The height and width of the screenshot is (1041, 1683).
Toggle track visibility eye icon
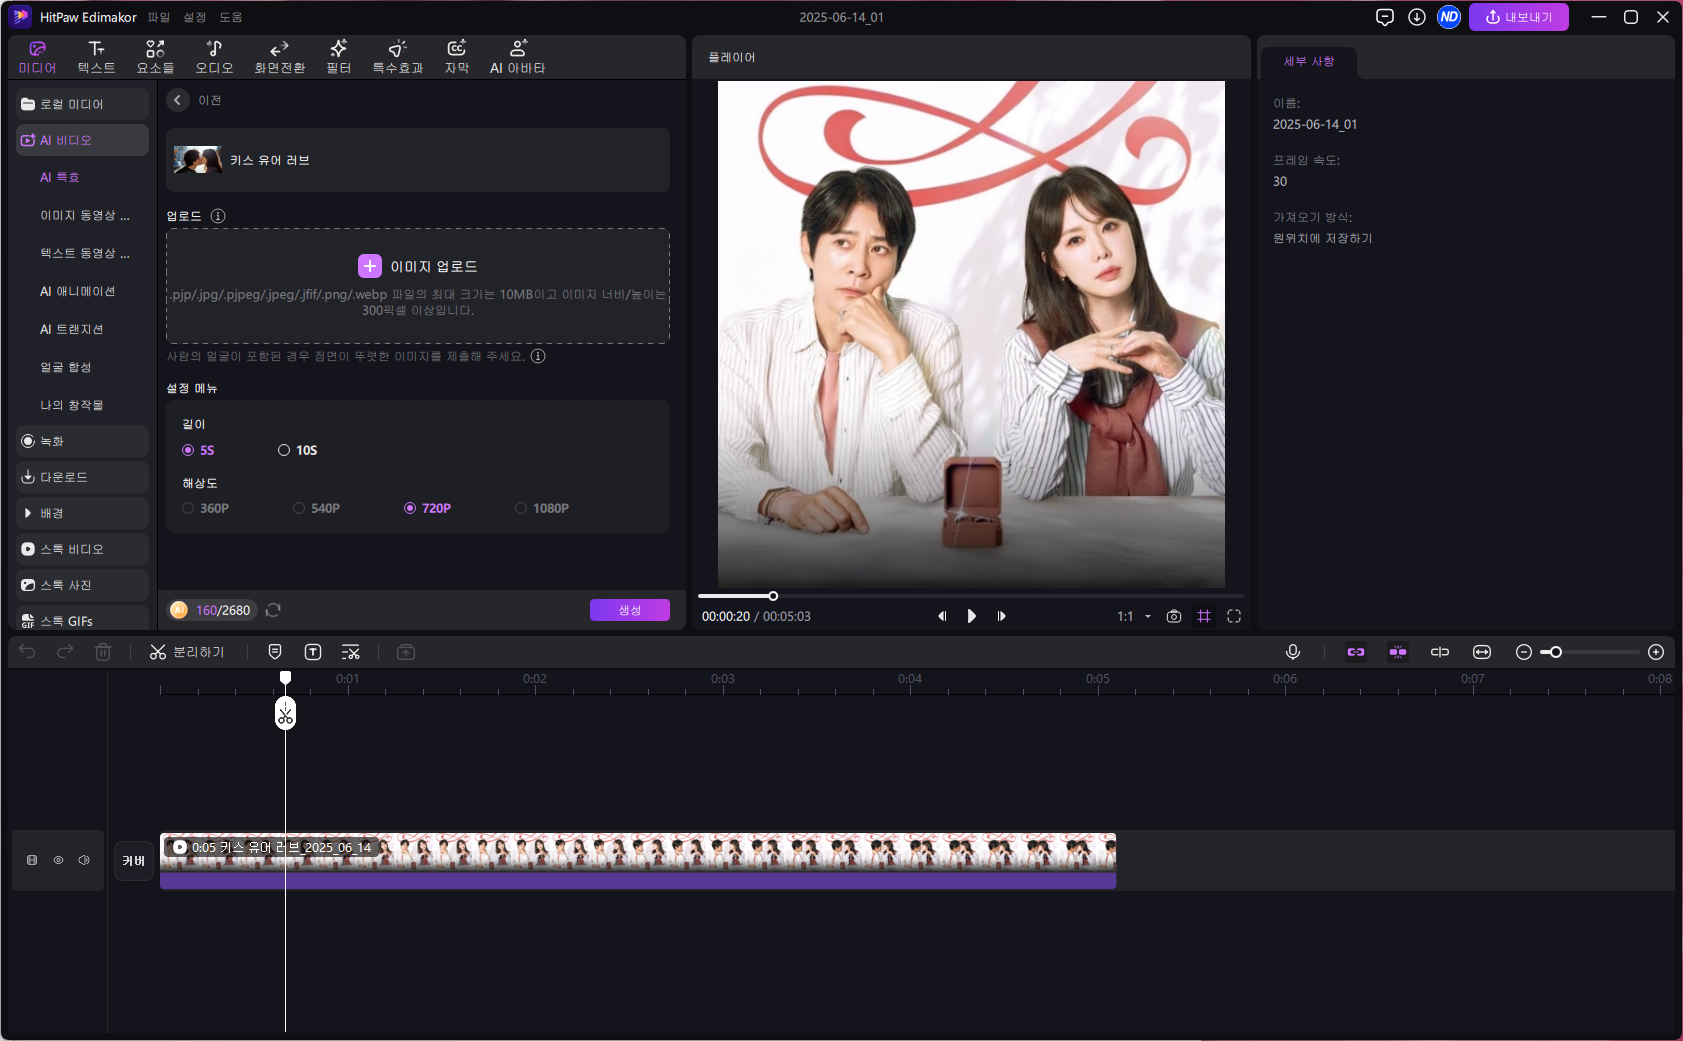pos(58,860)
